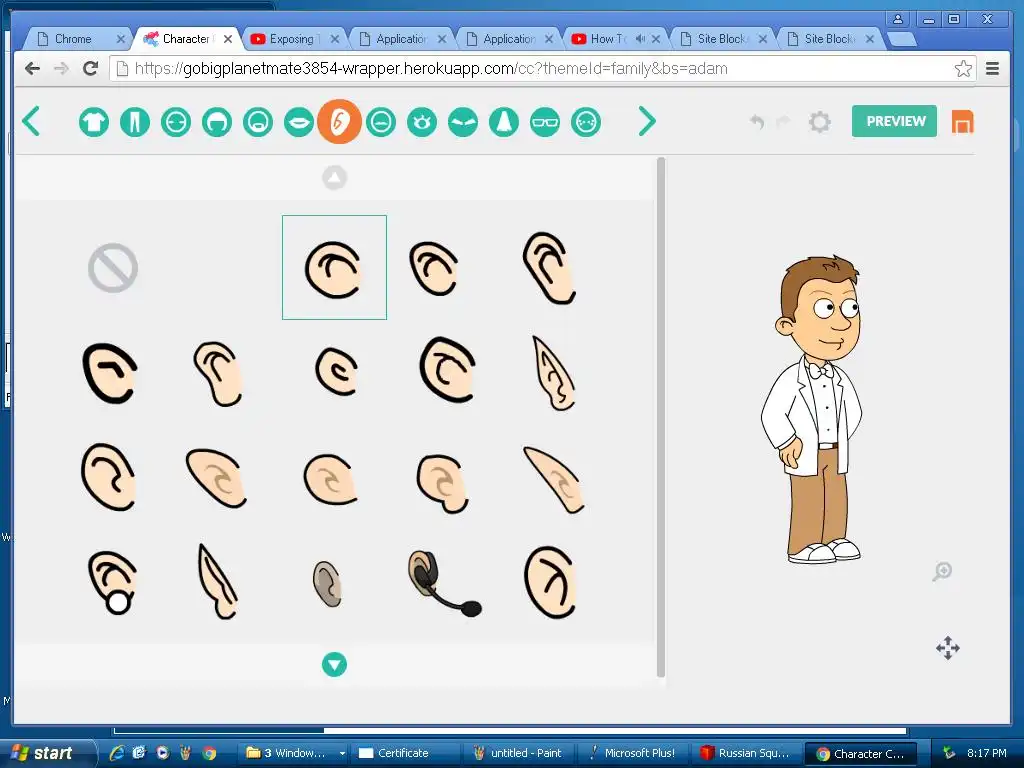Switch to the Exposing YouTube tab
Image resolution: width=1024 pixels, height=768 pixels.
[294, 39]
